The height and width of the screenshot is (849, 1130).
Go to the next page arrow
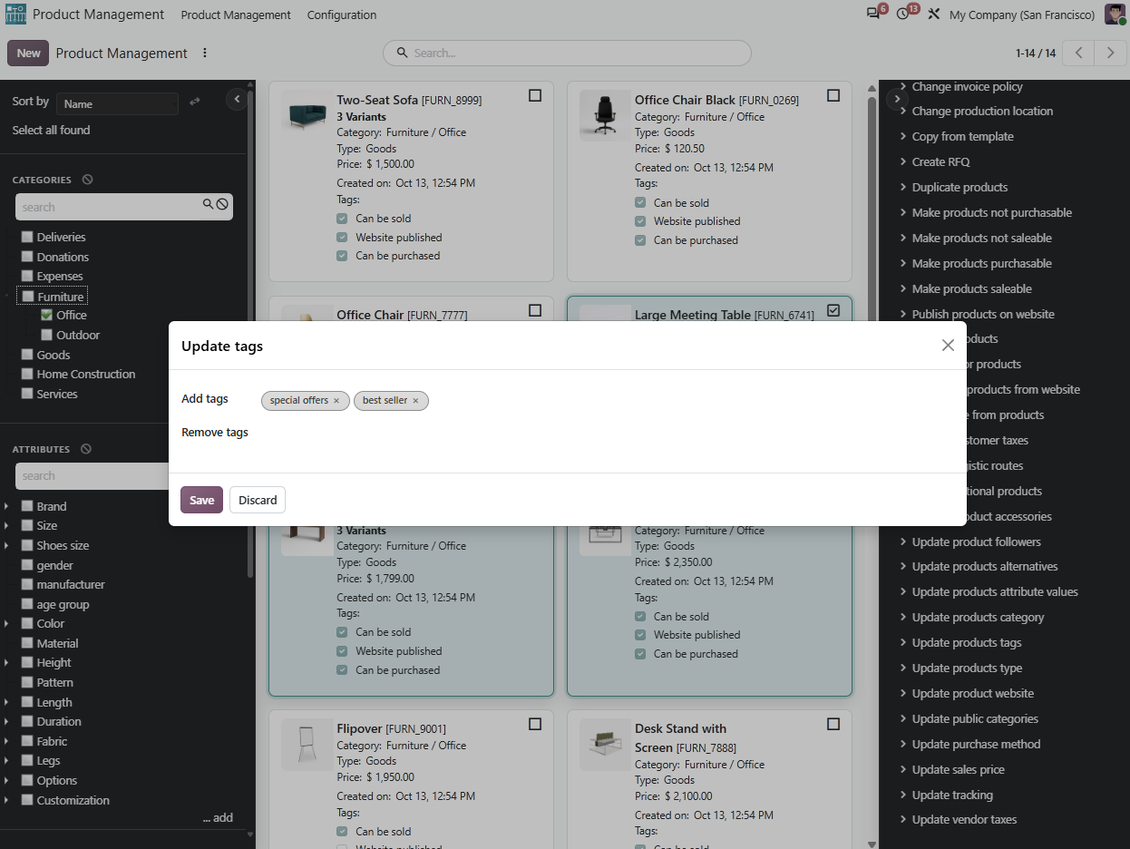pyautogui.click(x=1110, y=53)
